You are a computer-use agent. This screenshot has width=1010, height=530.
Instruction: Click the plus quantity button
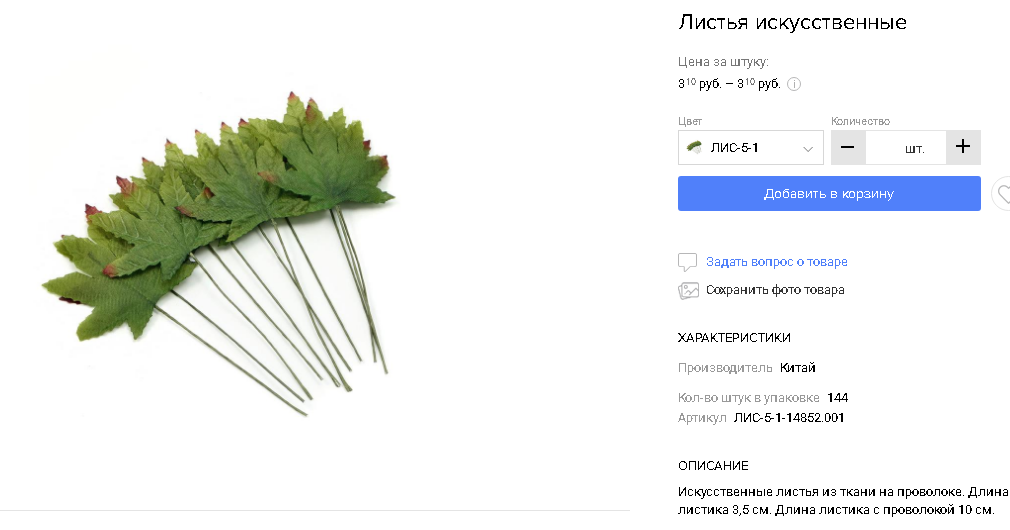point(963,147)
